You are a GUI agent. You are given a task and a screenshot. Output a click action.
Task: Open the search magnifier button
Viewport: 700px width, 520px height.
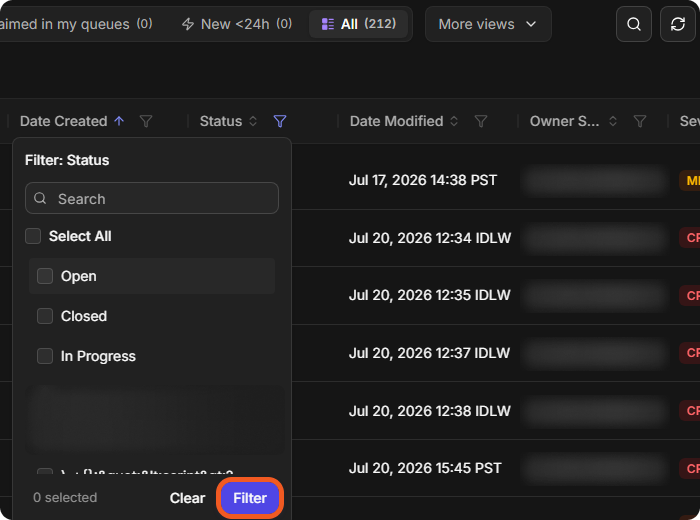tap(633, 24)
